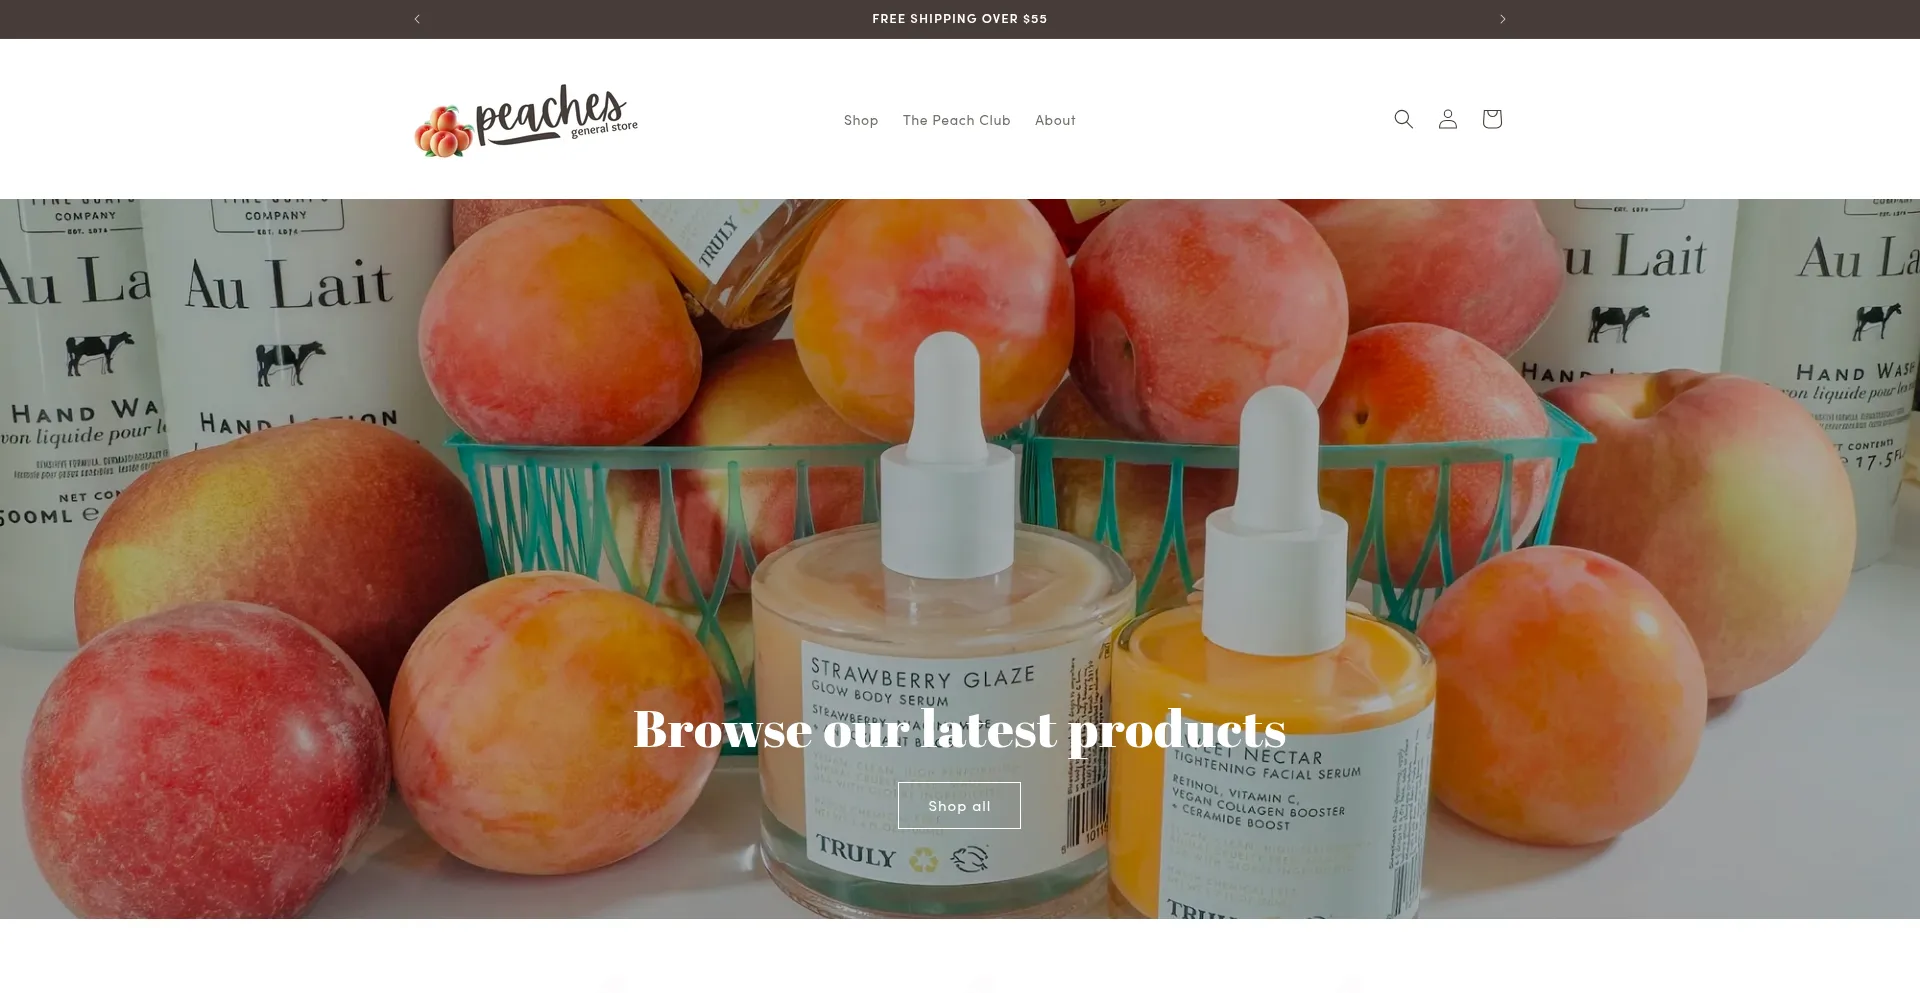Open the shopping cart icon
Screen dimensions: 1920x993
(1491, 119)
